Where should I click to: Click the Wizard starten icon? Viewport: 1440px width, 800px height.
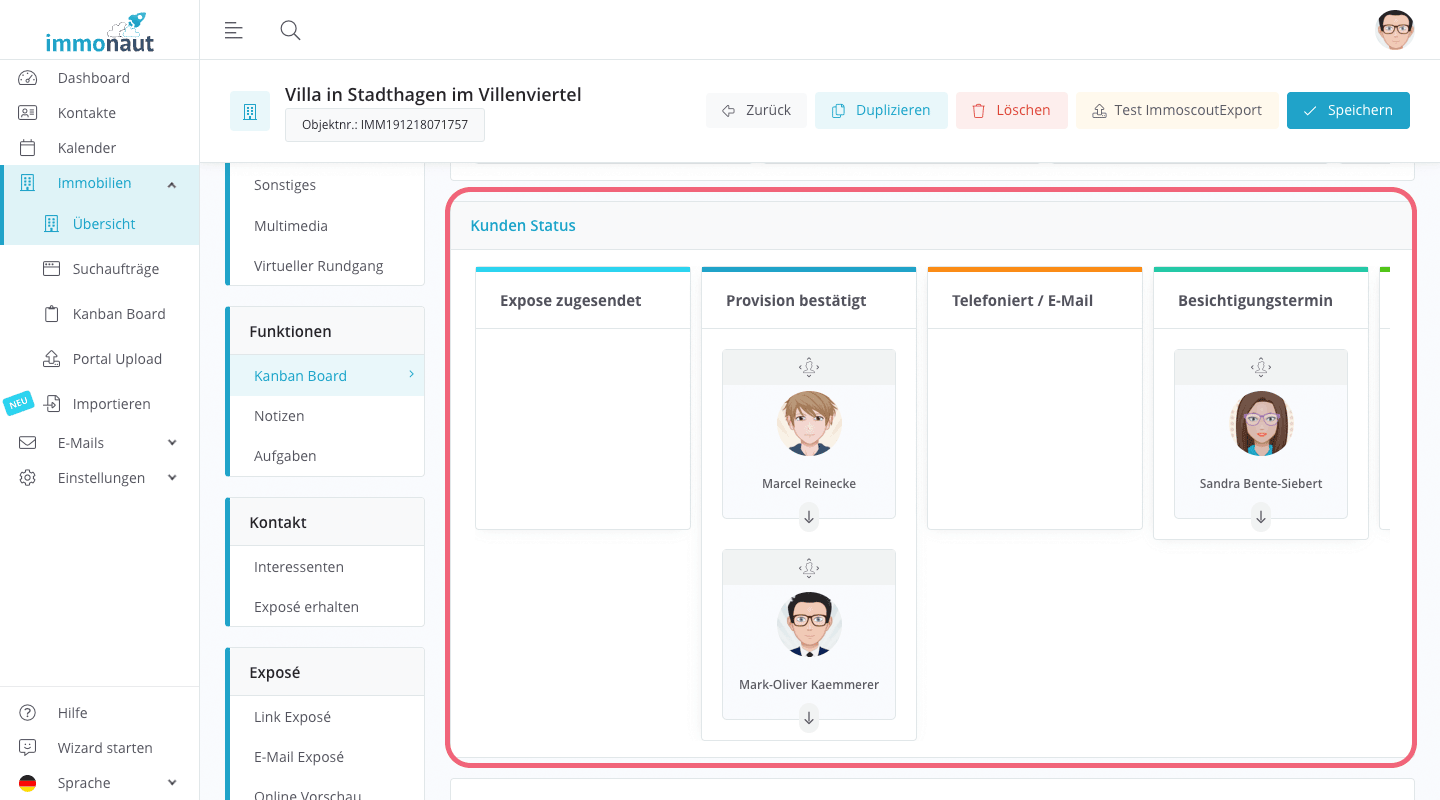(27, 747)
